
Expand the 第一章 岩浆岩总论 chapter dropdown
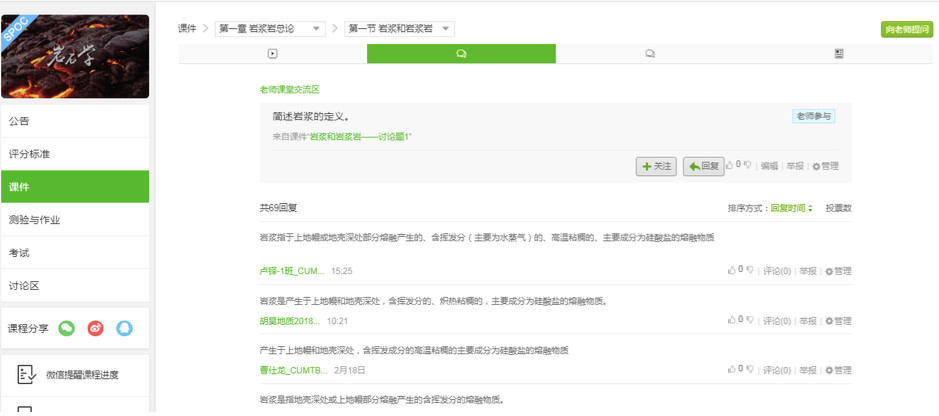[x=270, y=29]
